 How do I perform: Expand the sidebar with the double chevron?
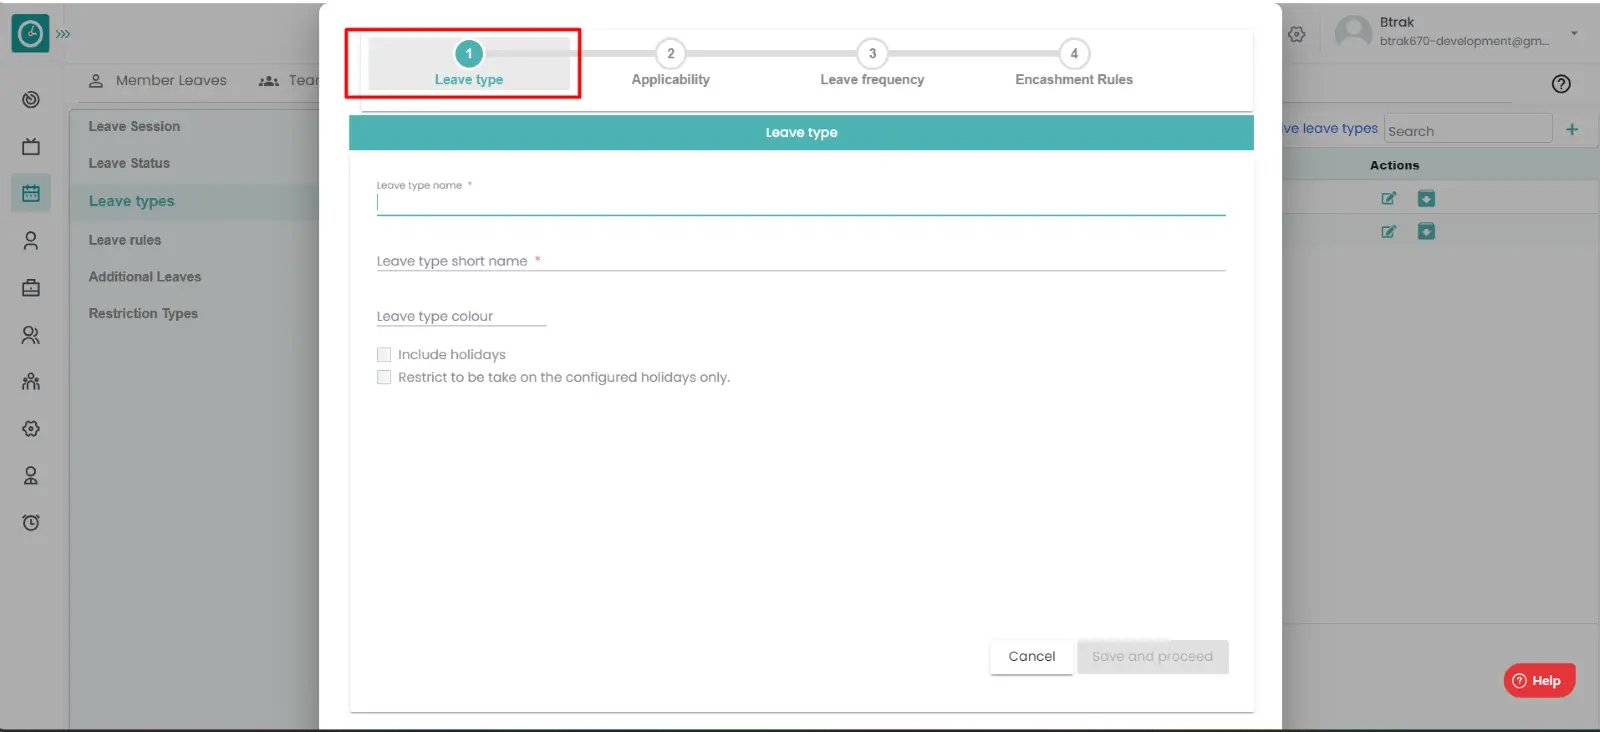63,34
